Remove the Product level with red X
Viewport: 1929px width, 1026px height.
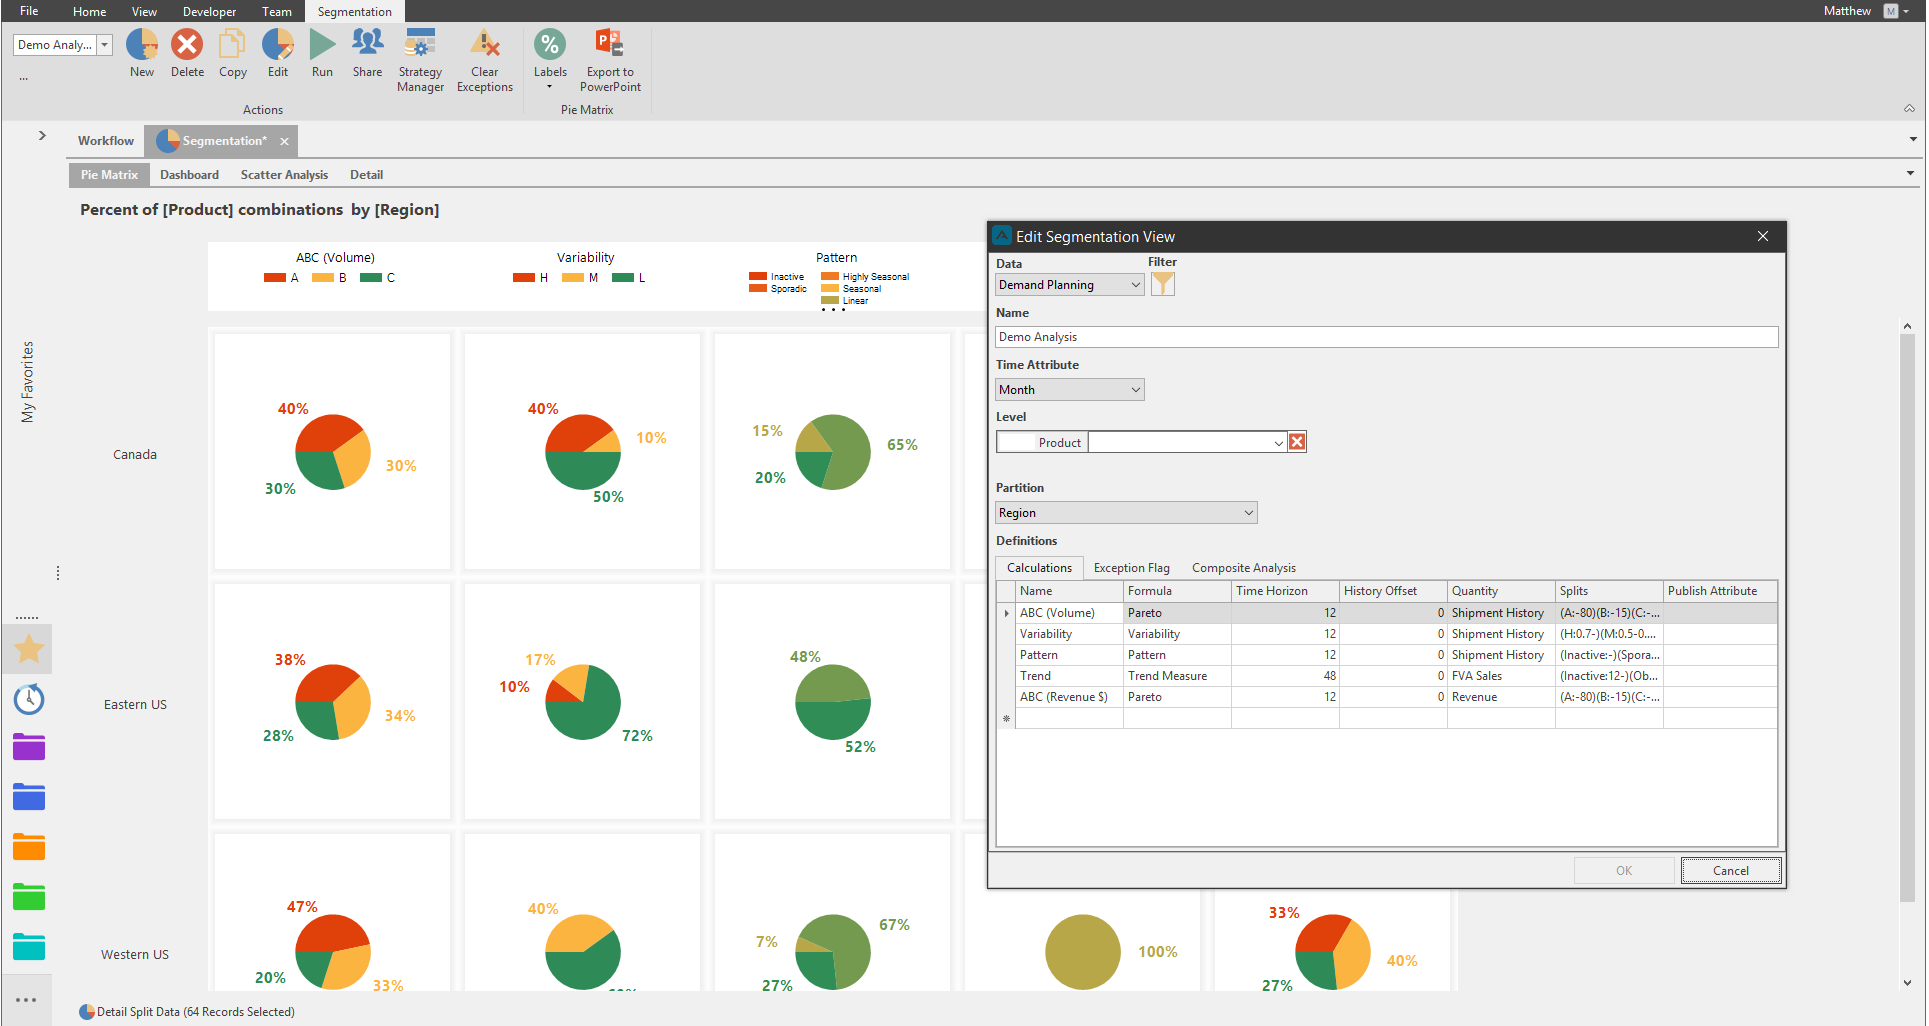click(1297, 442)
